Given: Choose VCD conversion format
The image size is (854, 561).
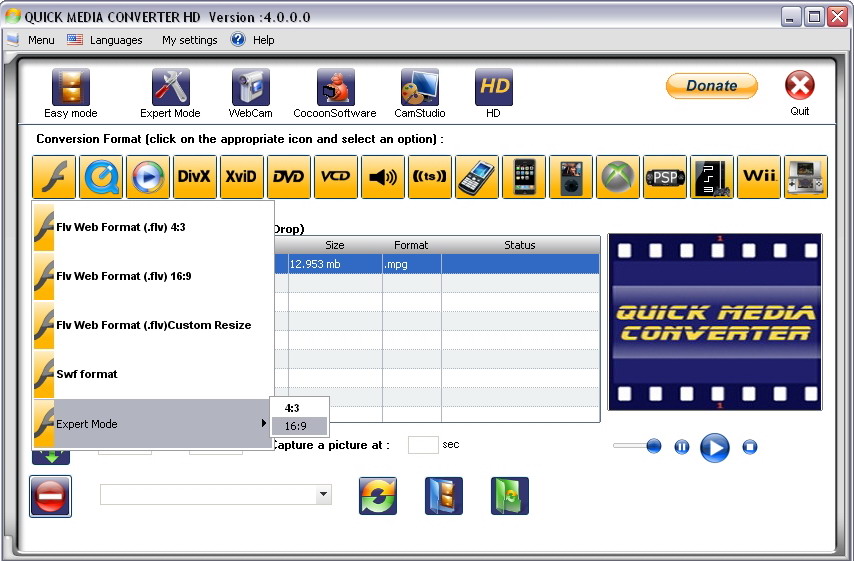Looking at the screenshot, I should [336, 176].
